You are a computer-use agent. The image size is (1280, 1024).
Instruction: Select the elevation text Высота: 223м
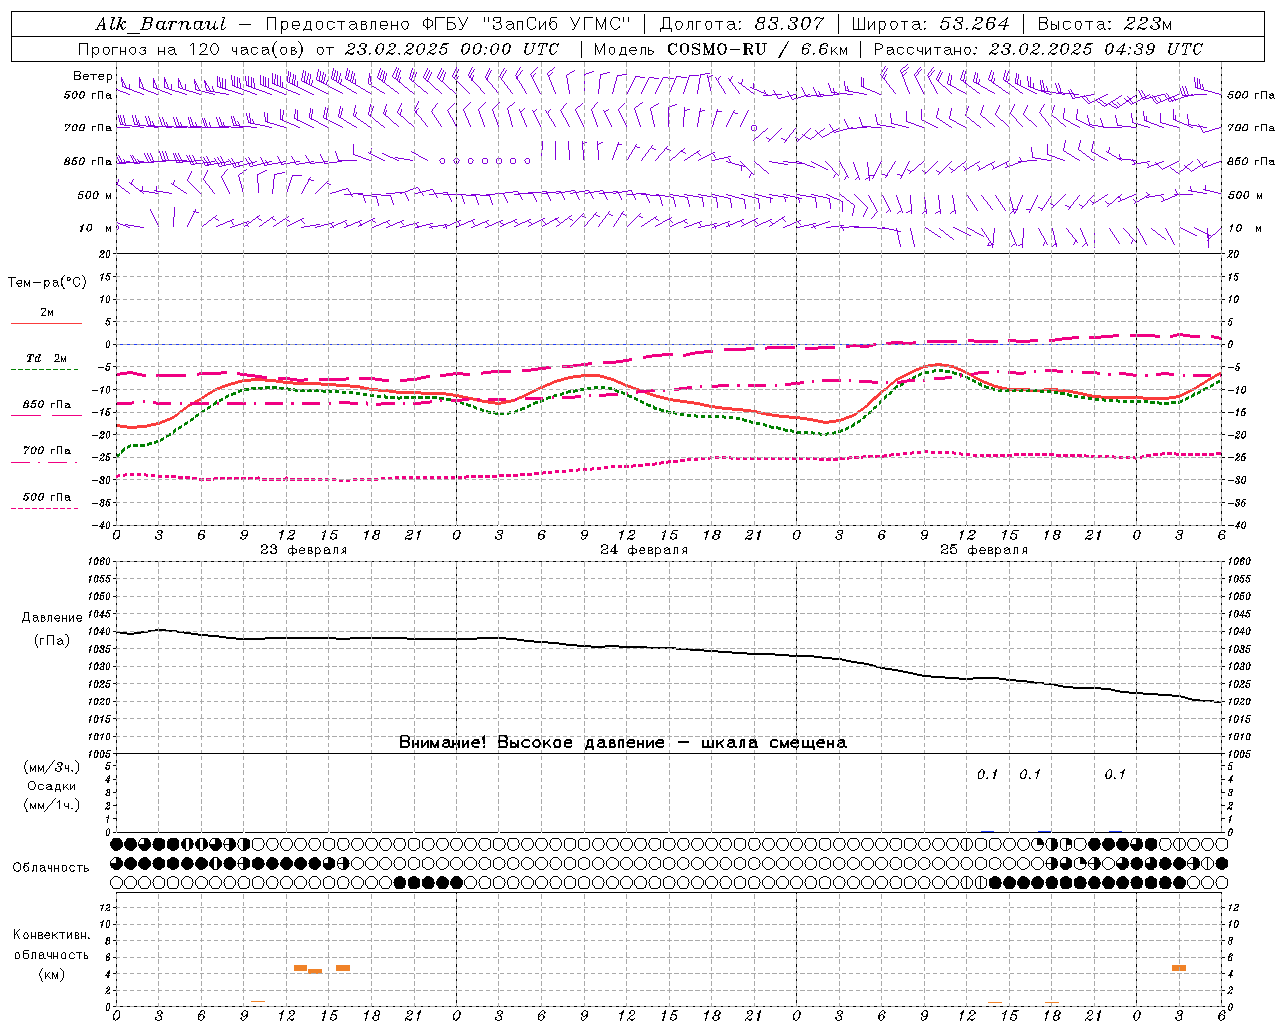click(x=1105, y=24)
